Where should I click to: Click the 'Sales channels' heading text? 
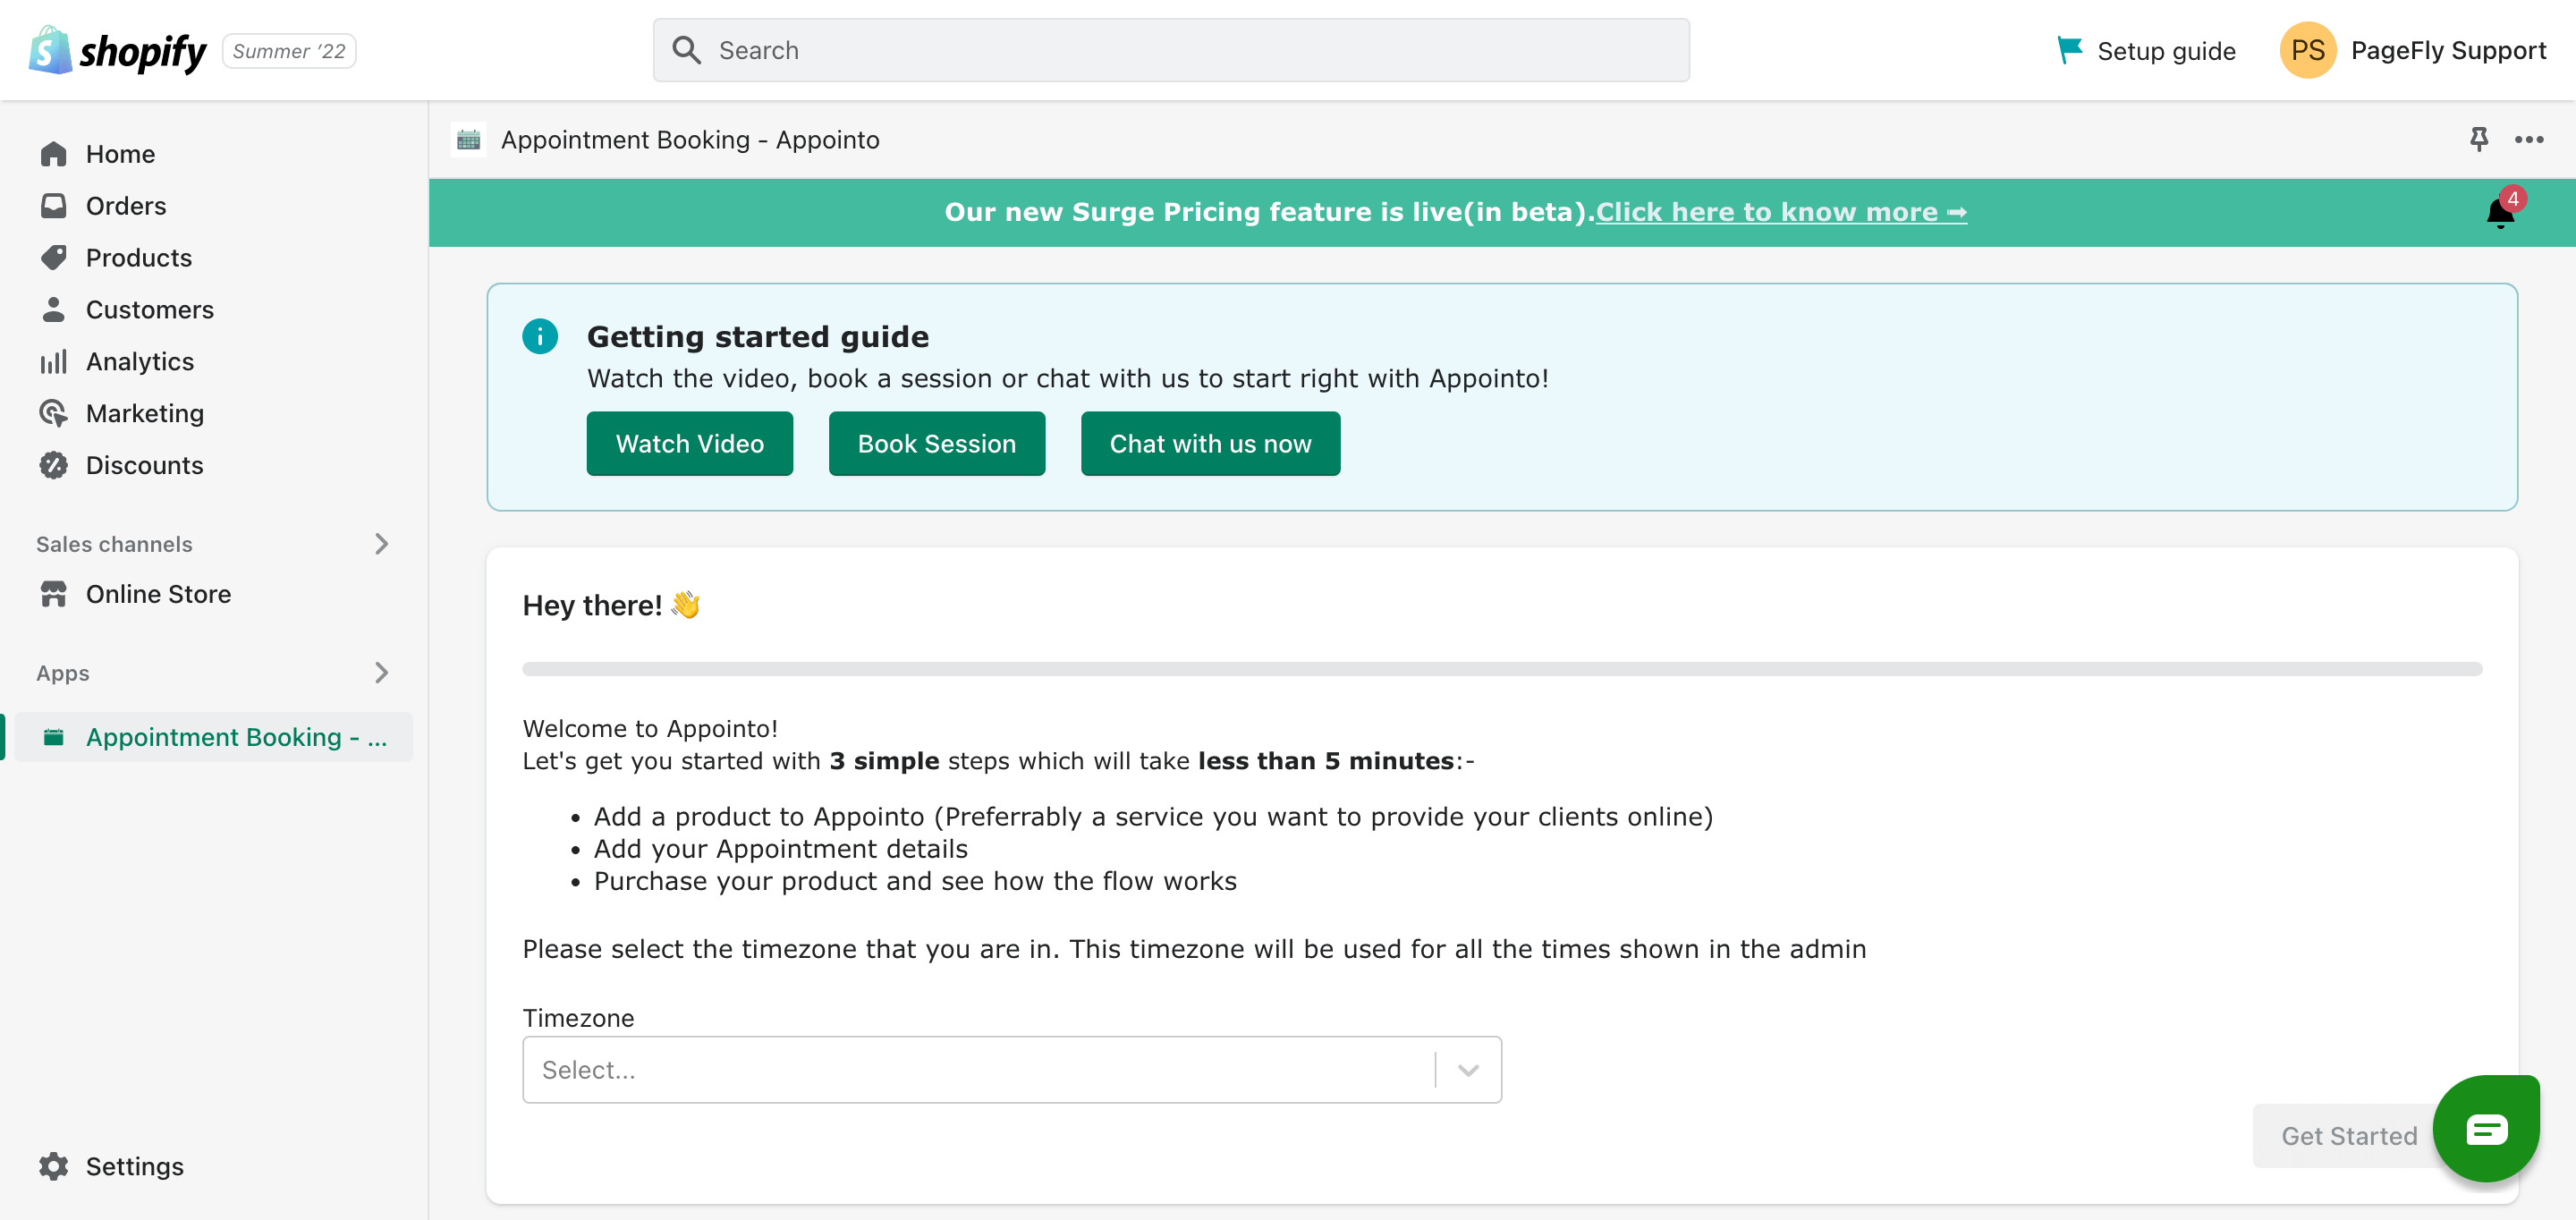point(114,544)
